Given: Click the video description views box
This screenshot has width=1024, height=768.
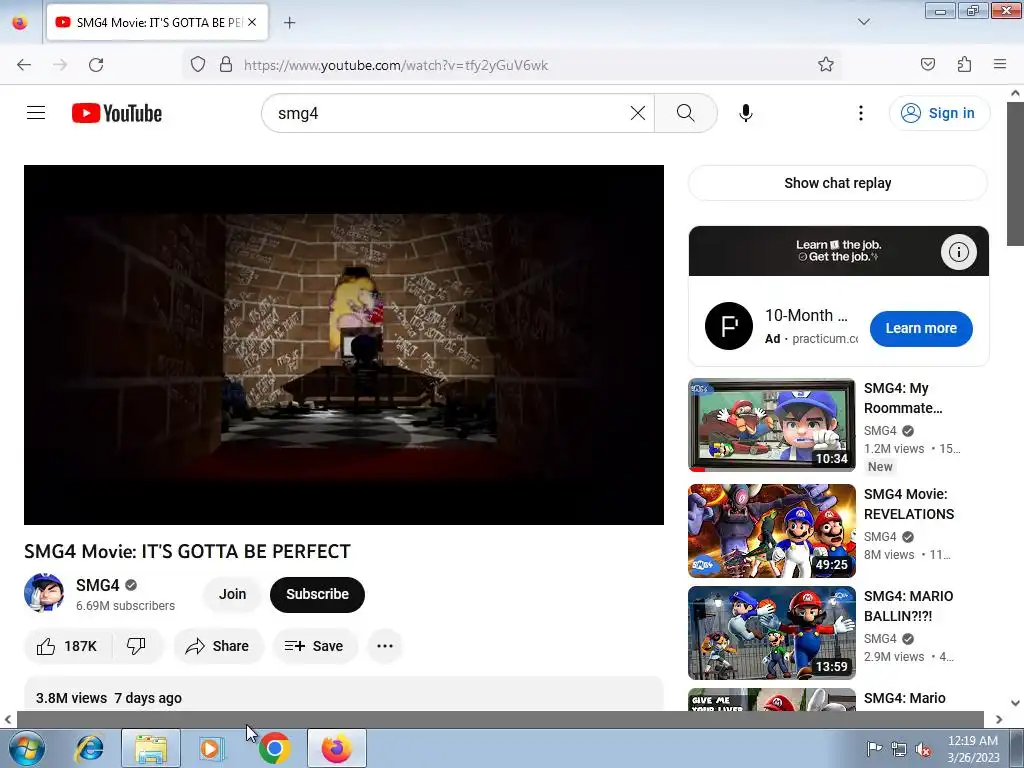Looking at the screenshot, I should point(344,694).
